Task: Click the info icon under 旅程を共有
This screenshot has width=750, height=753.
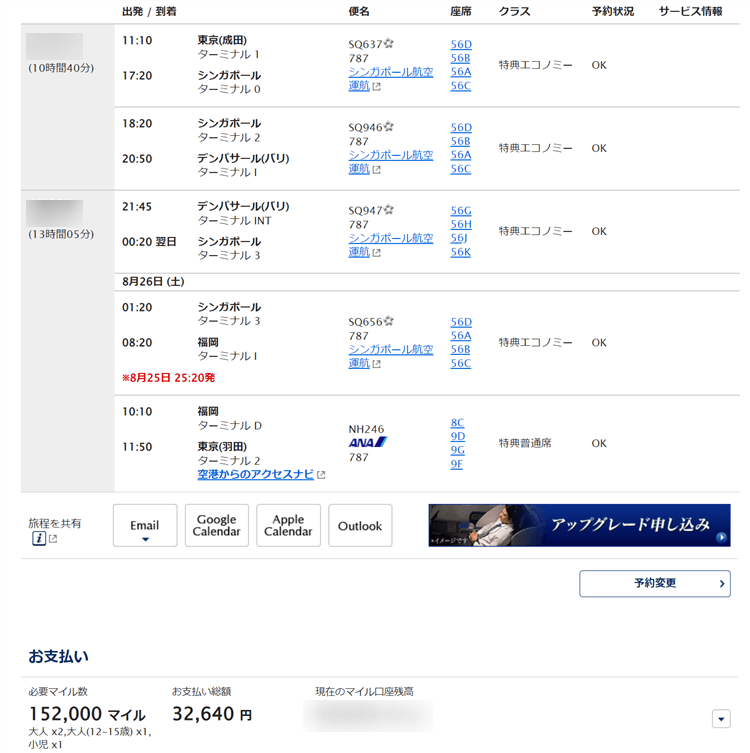Action: pos(38,539)
